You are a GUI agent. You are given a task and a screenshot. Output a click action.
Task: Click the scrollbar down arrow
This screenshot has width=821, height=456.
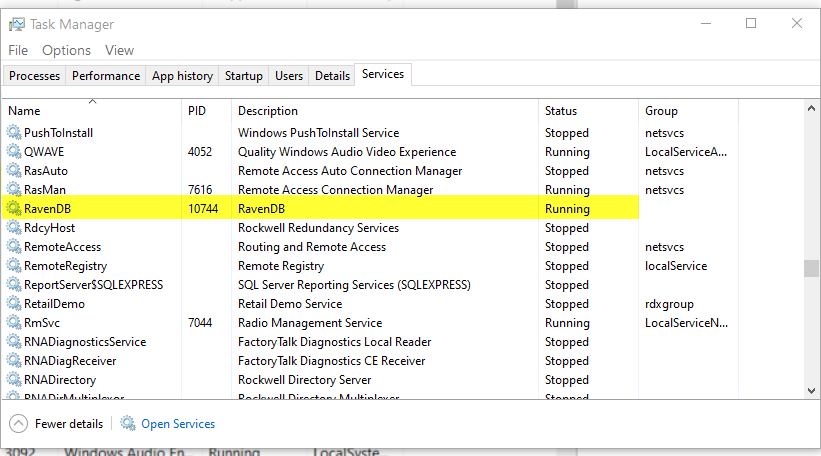(x=811, y=391)
